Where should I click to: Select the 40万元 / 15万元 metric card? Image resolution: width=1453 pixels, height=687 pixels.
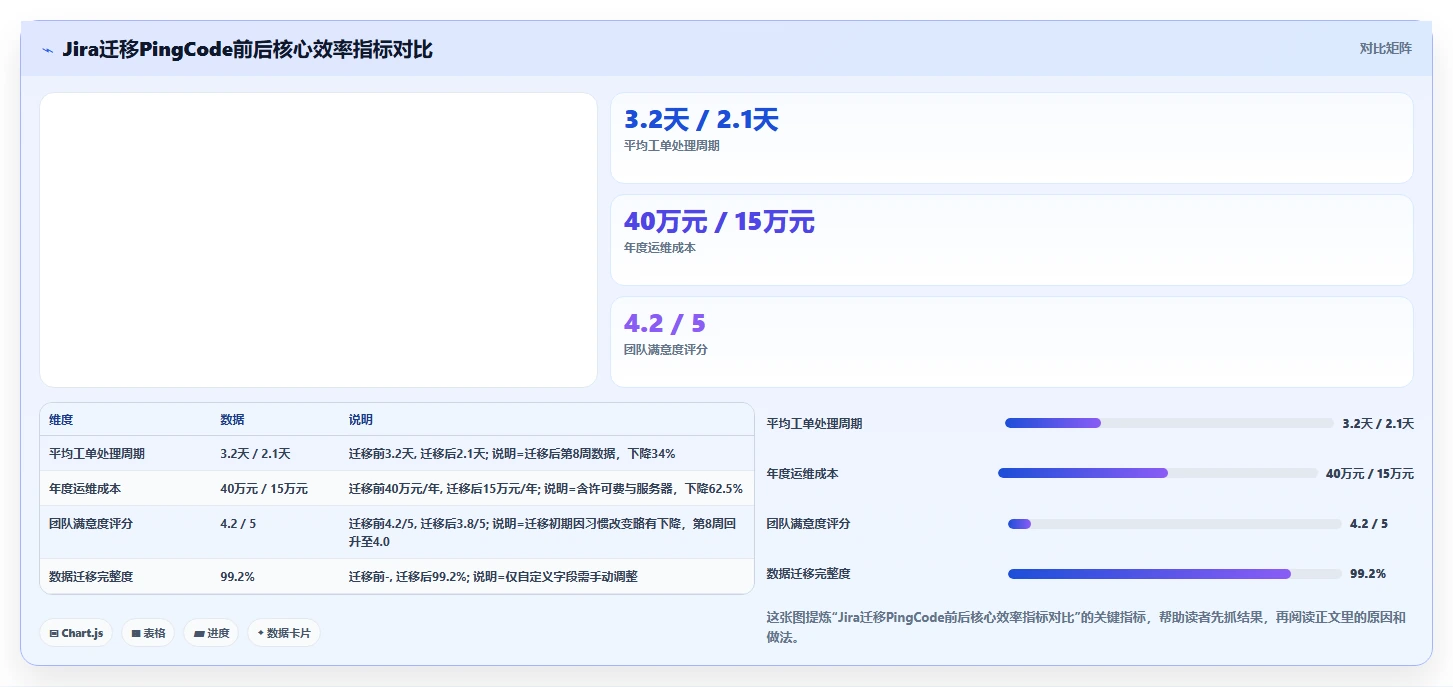click(1011, 240)
